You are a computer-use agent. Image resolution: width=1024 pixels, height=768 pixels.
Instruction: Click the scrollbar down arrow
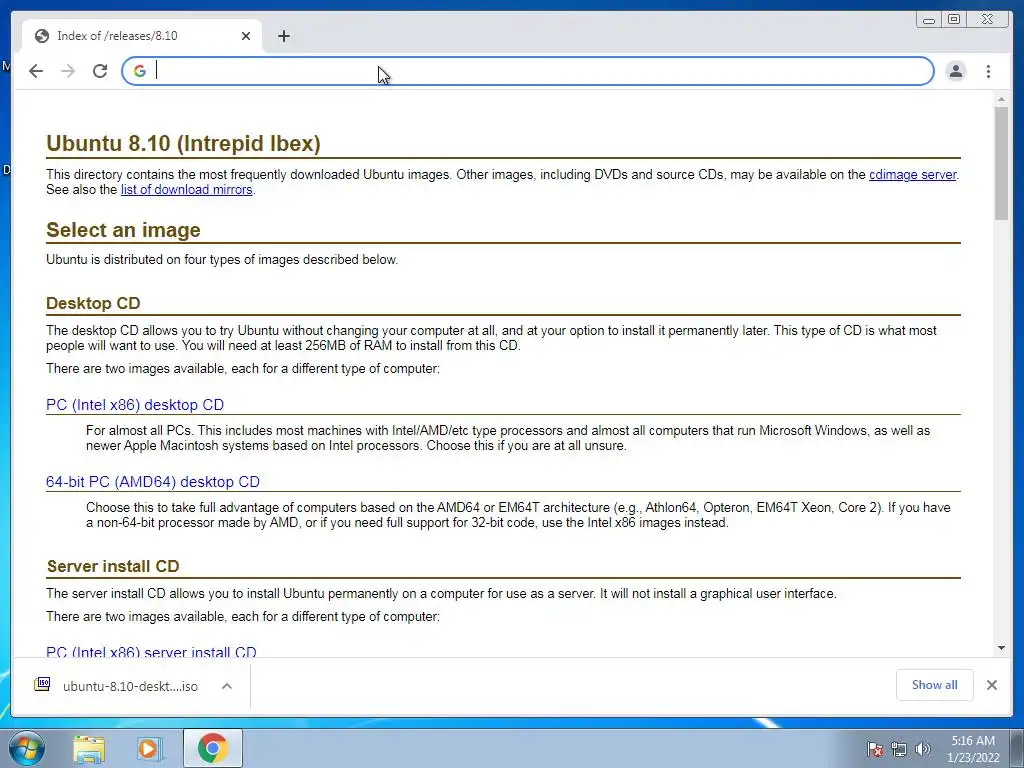point(1001,648)
